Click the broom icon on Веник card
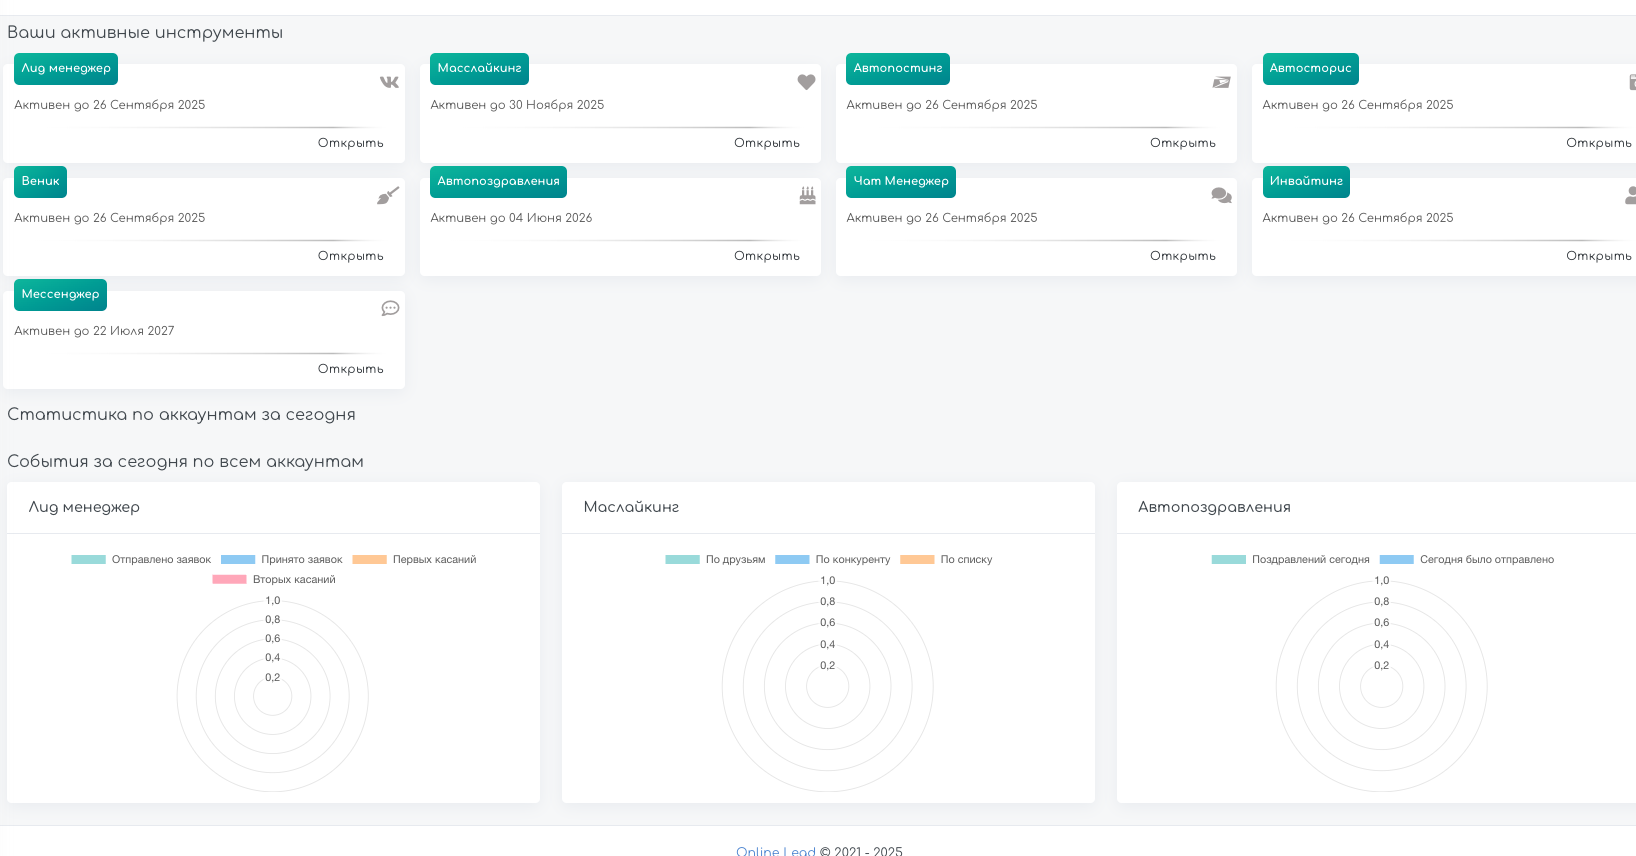1636x856 pixels. tap(388, 195)
